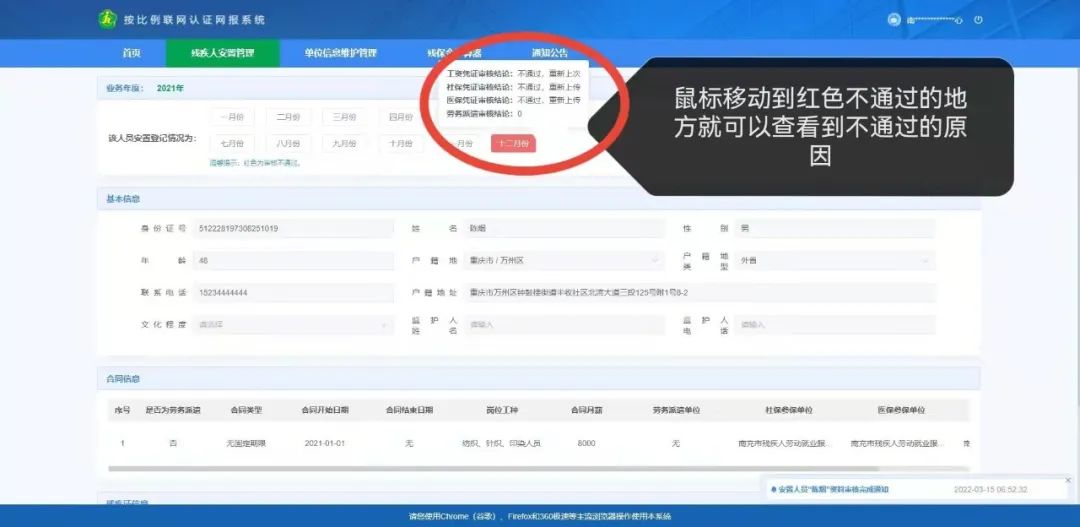Click the power logout icon

pyautogui.click(x=978, y=20)
